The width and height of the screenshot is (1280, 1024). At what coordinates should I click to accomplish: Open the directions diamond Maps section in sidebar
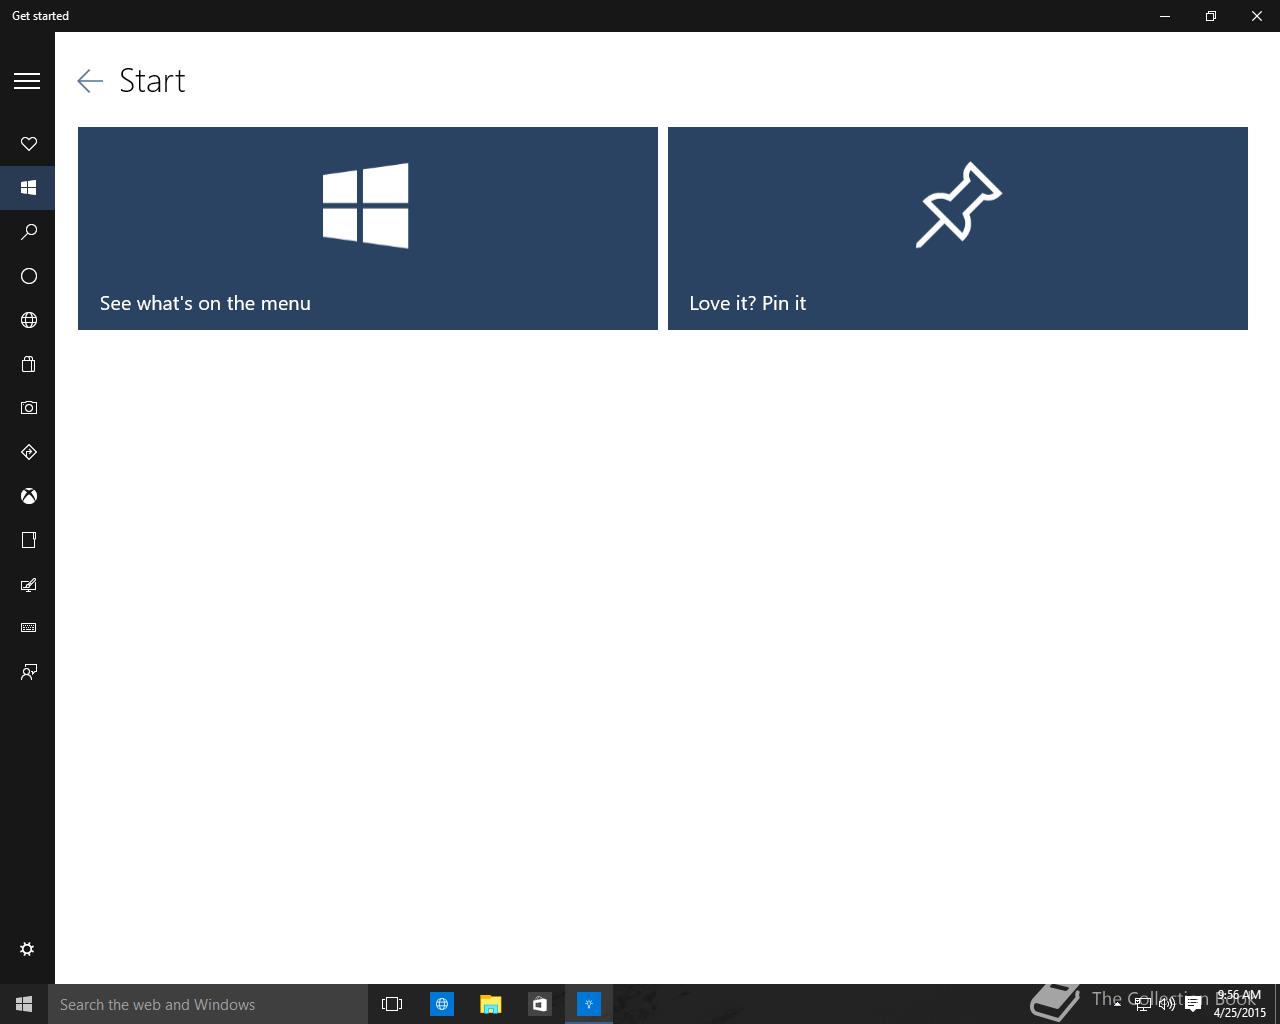(x=28, y=452)
